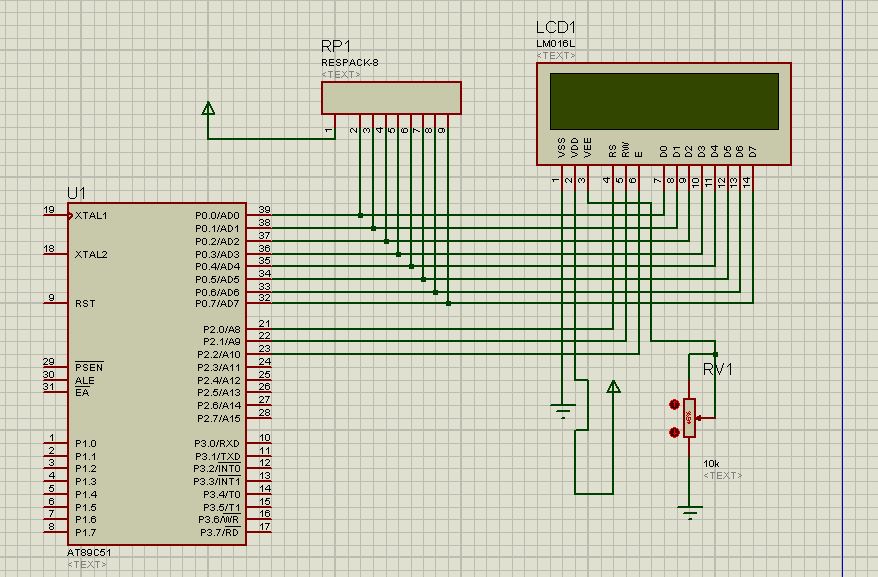The height and width of the screenshot is (577, 878).
Task: Click pin number 14 below LCD D7
Action: 746,182
